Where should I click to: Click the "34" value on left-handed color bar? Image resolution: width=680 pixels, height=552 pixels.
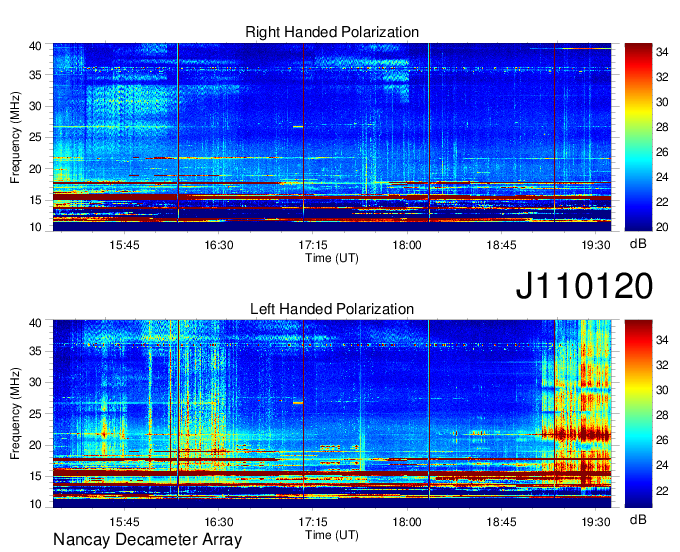click(662, 340)
